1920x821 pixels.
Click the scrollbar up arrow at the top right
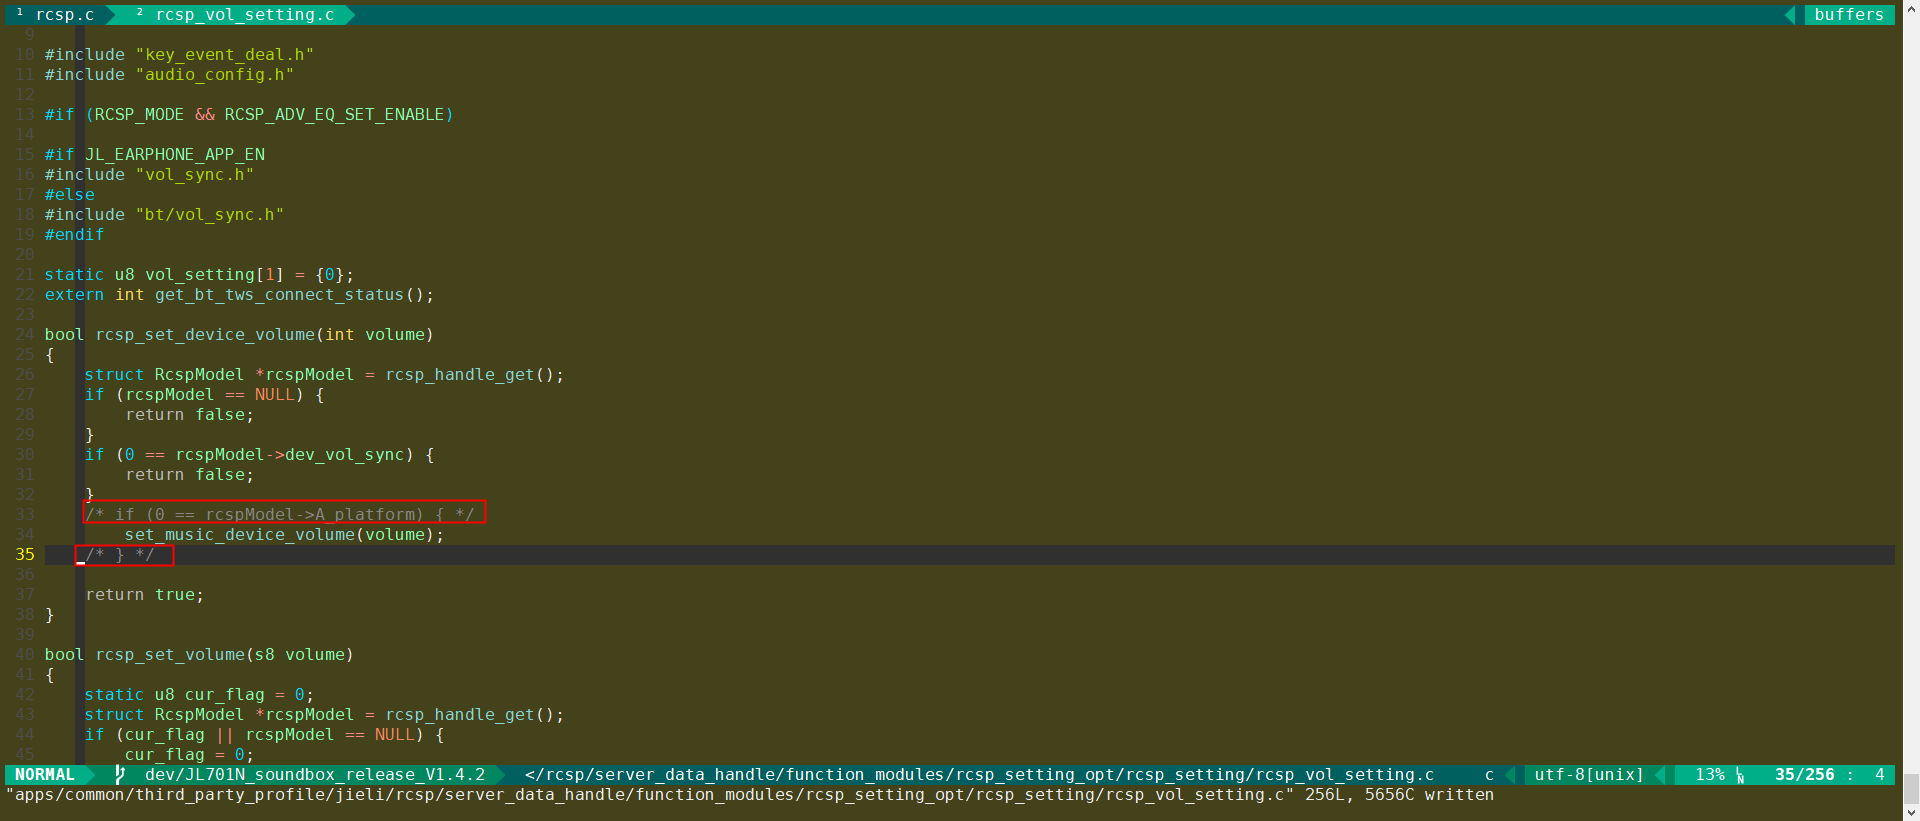pos(1911,8)
